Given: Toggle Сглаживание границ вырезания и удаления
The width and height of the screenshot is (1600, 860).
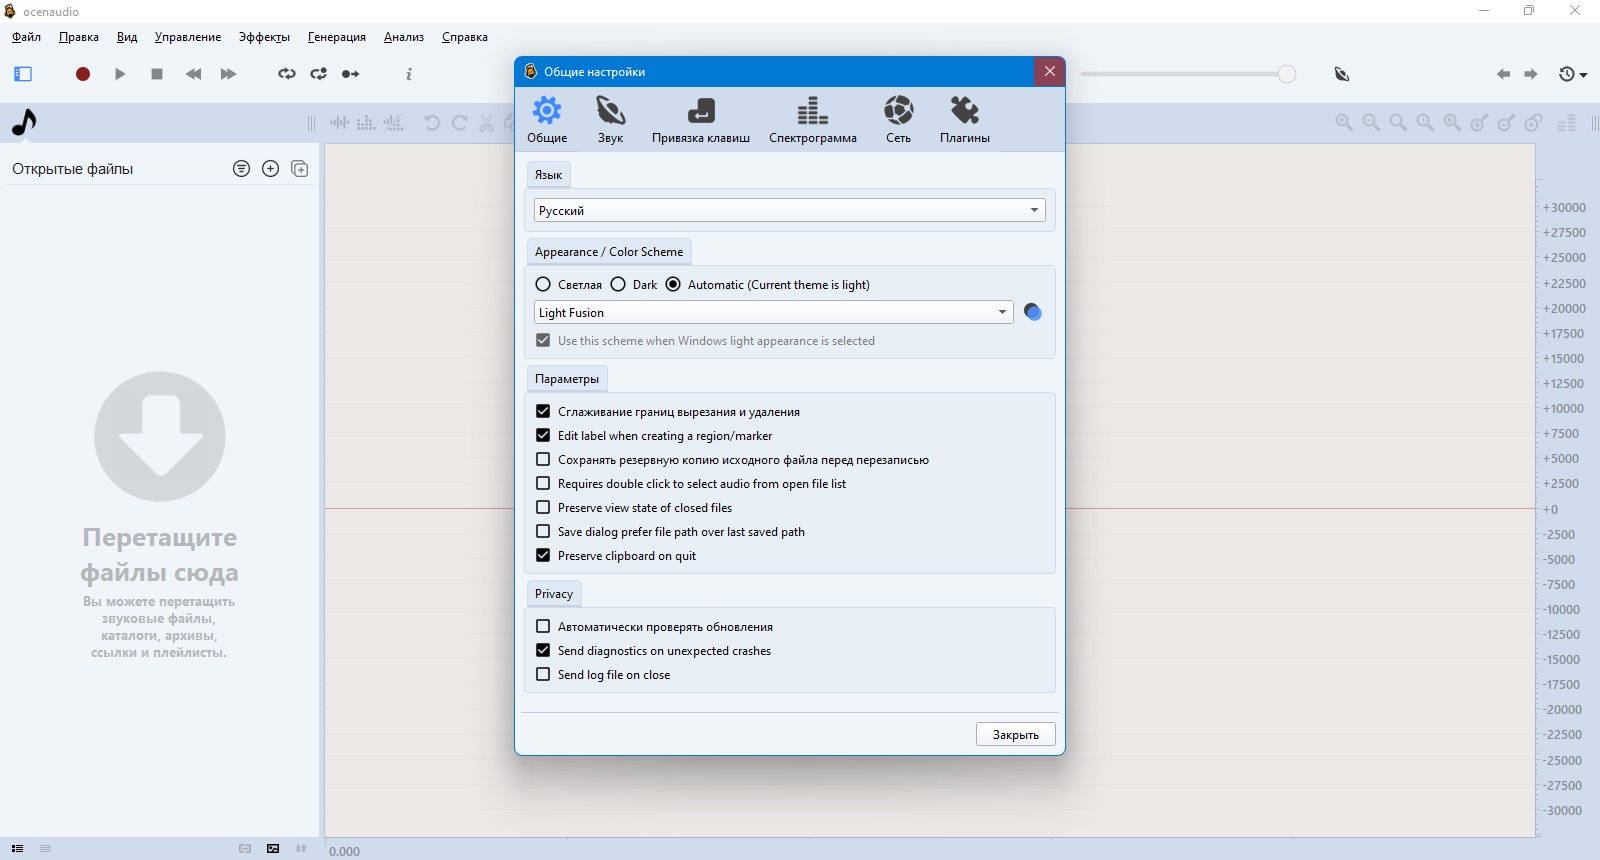Looking at the screenshot, I should [543, 411].
